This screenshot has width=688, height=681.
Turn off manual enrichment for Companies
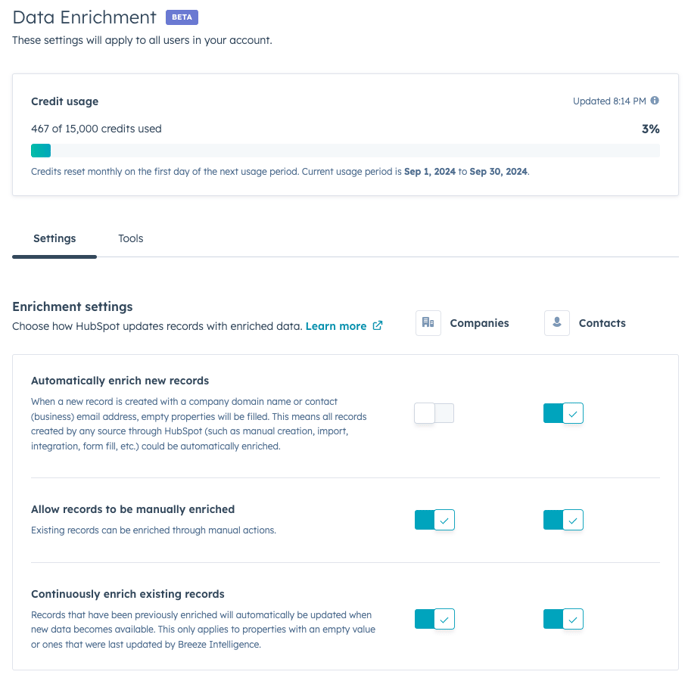[434, 520]
